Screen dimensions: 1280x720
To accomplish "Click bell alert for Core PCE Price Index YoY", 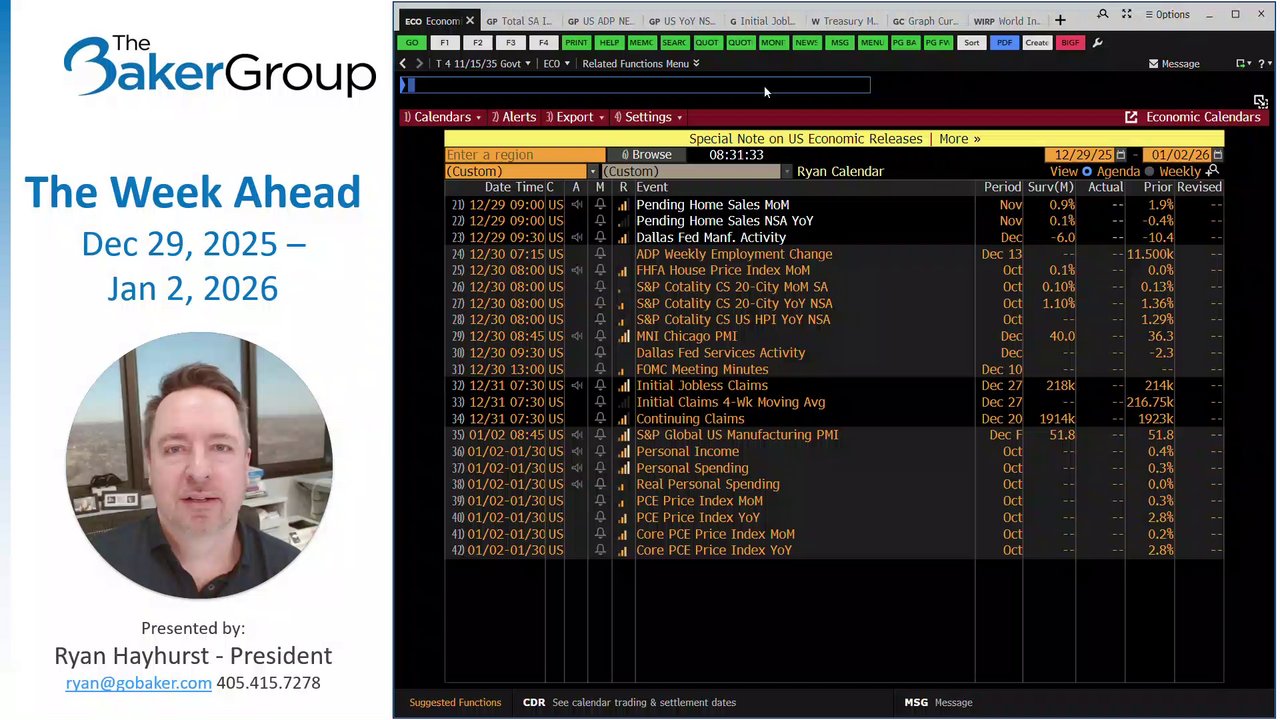I will (x=600, y=551).
